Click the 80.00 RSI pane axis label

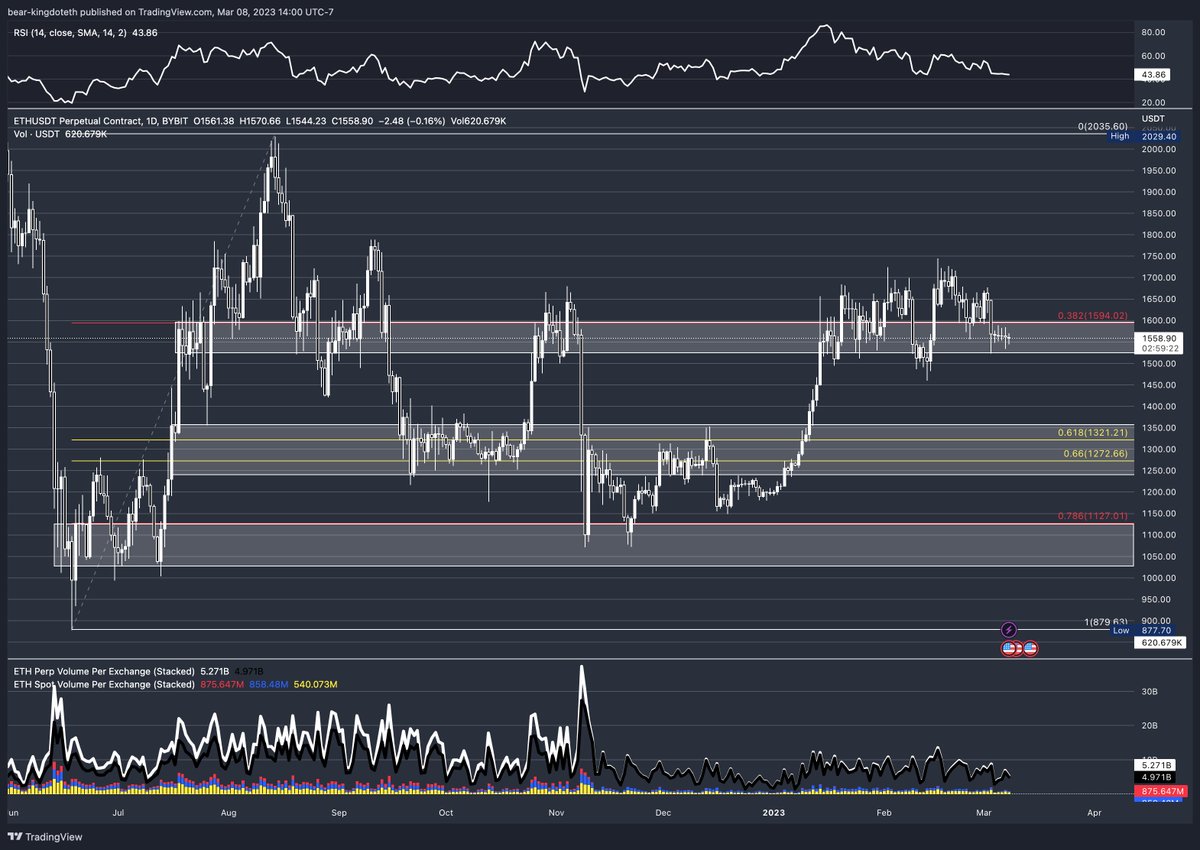pos(1153,32)
